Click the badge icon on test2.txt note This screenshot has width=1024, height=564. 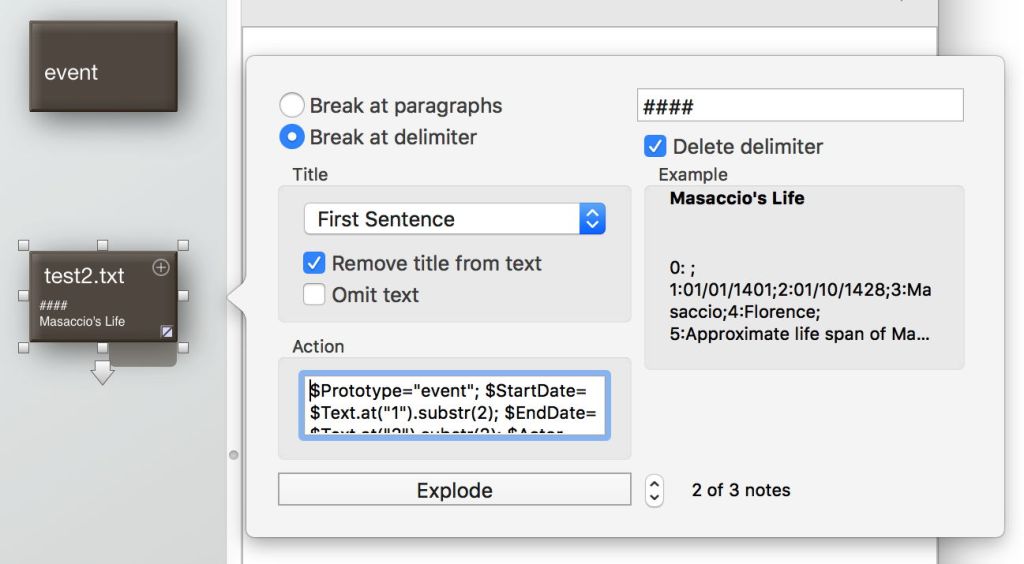click(166, 331)
